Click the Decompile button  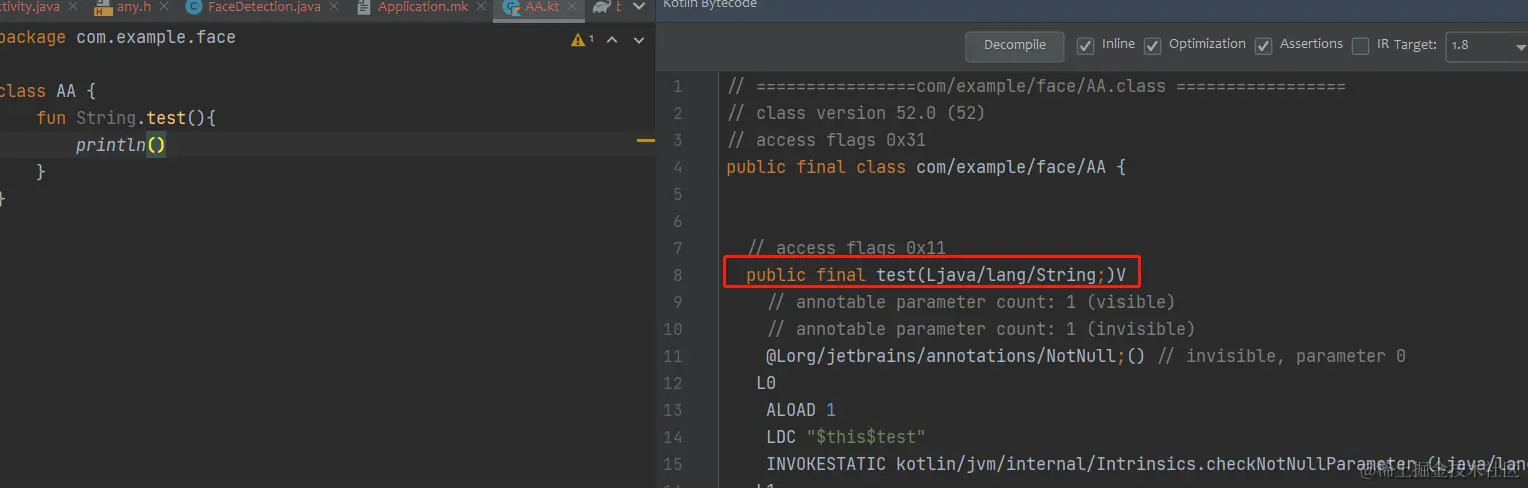click(x=1014, y=45)
